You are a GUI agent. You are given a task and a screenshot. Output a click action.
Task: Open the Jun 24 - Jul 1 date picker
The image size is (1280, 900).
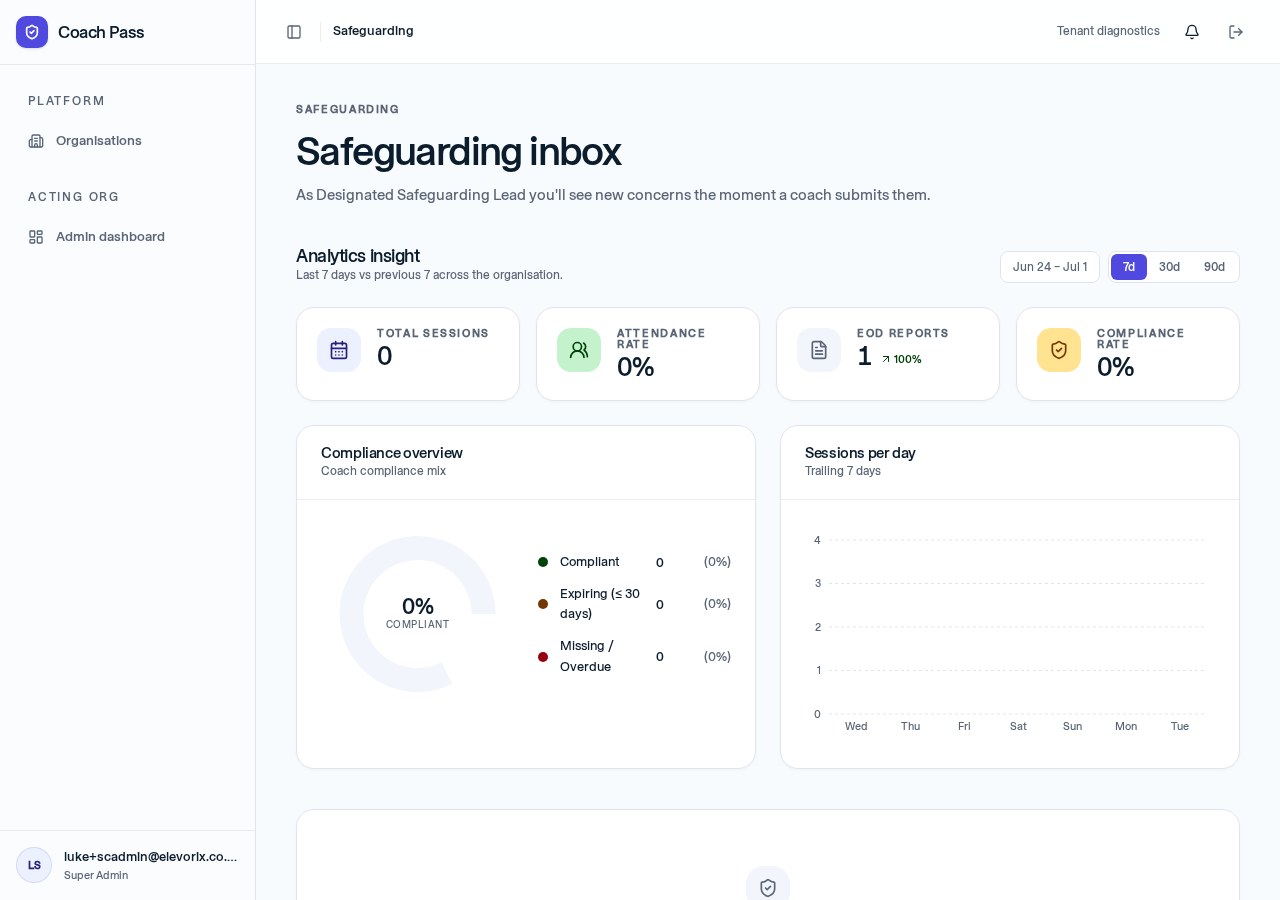point(1050,267)
